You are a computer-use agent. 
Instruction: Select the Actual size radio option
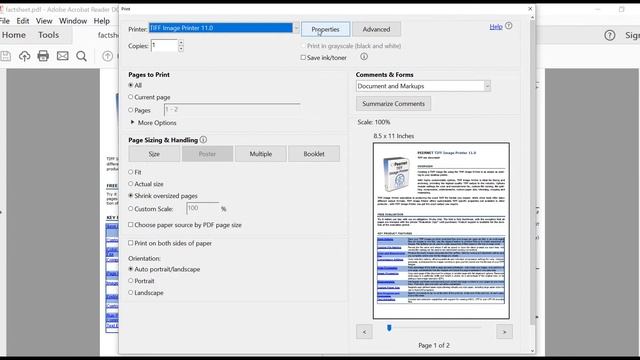coord(131,184)
